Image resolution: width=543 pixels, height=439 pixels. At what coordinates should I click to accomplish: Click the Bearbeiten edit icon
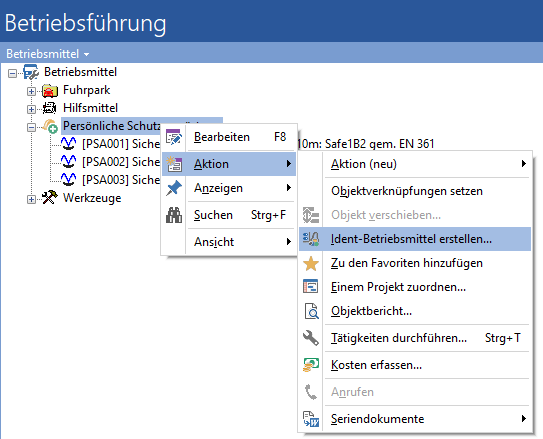173,137
